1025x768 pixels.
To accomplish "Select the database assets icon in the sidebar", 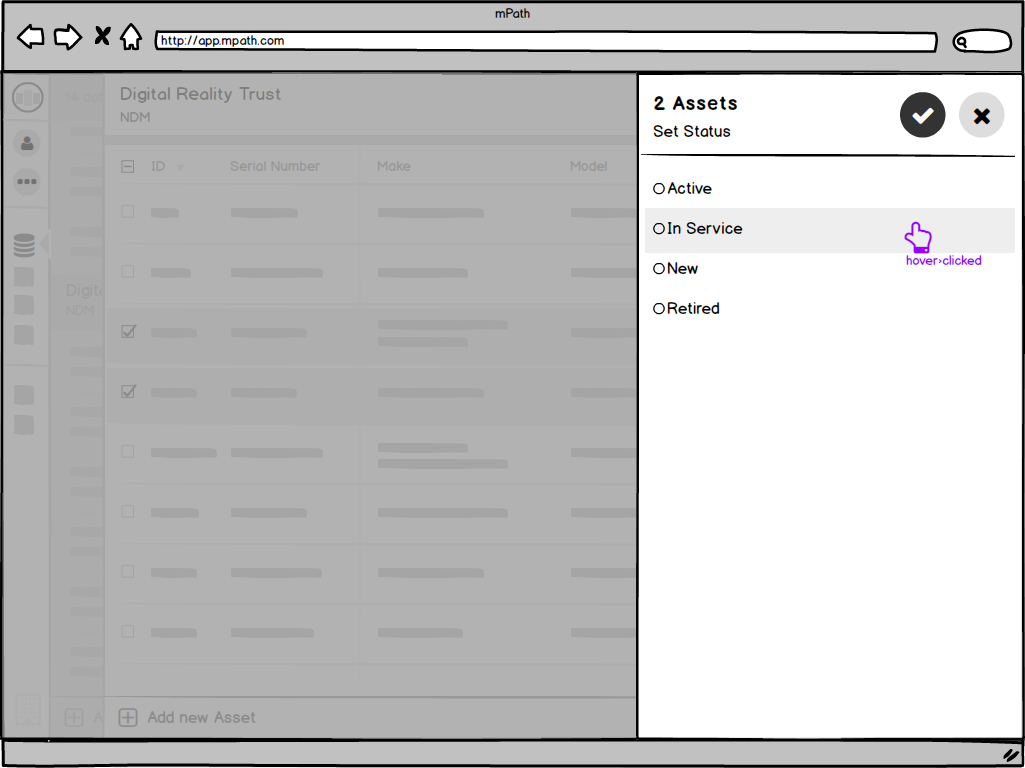I will point(27,243).
